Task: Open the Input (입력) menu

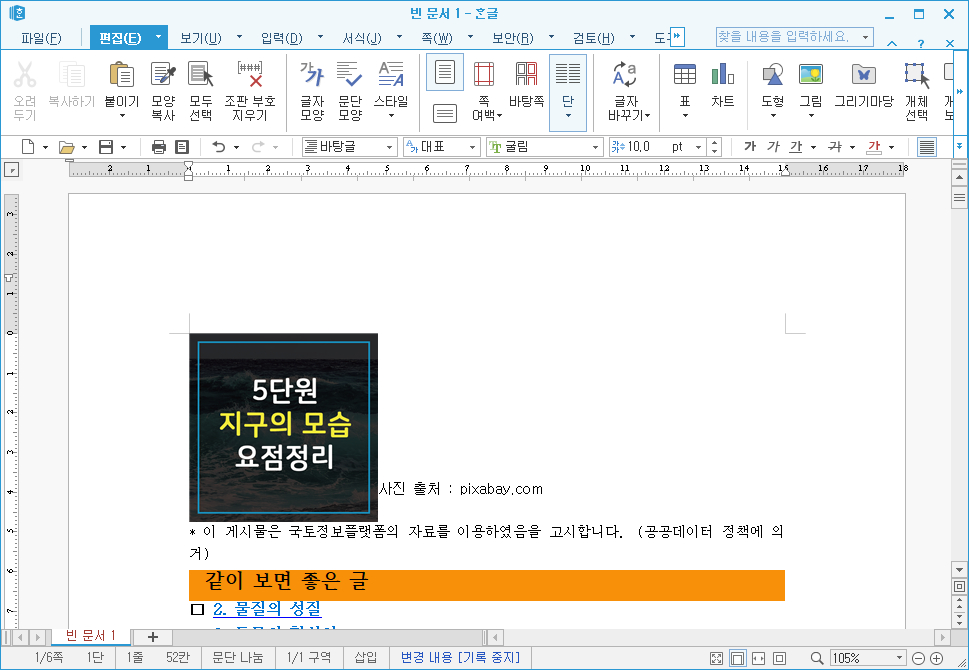Action: tap(281, 38)
